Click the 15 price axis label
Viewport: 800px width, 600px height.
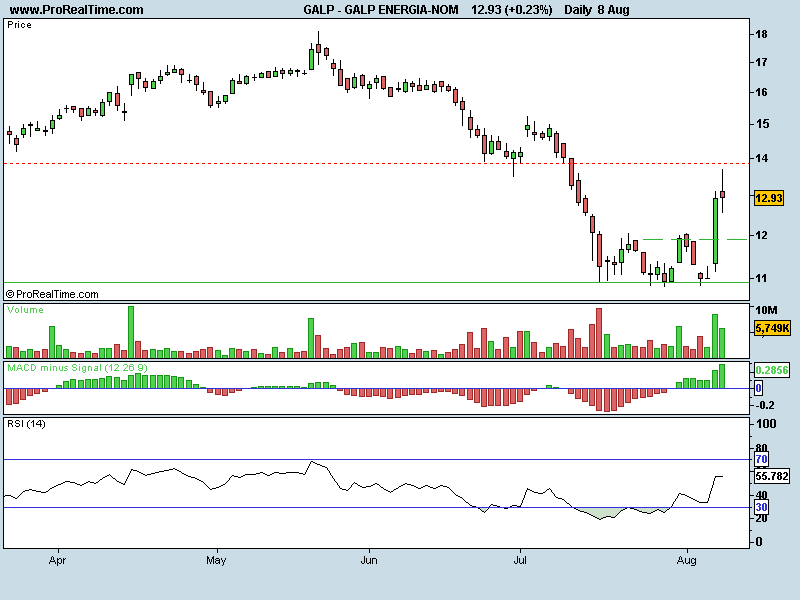pos(761,124)
